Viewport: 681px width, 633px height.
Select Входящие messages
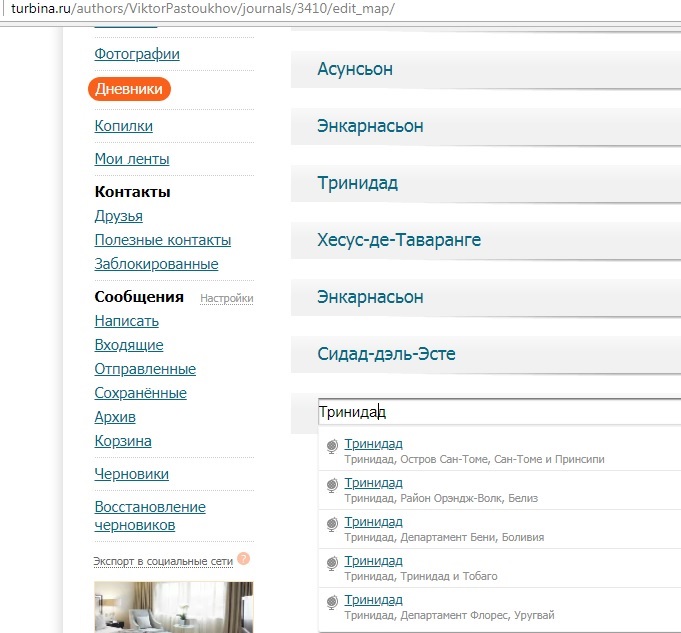point(128,345)
